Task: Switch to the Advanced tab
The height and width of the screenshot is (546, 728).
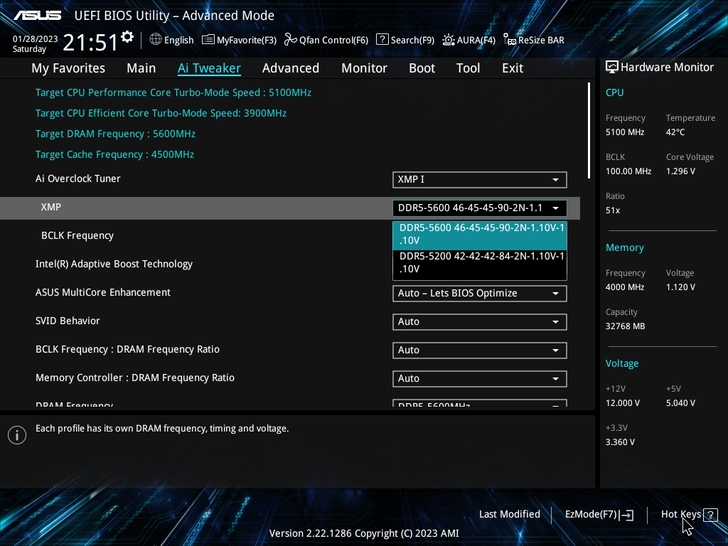Action: [290, 68]
